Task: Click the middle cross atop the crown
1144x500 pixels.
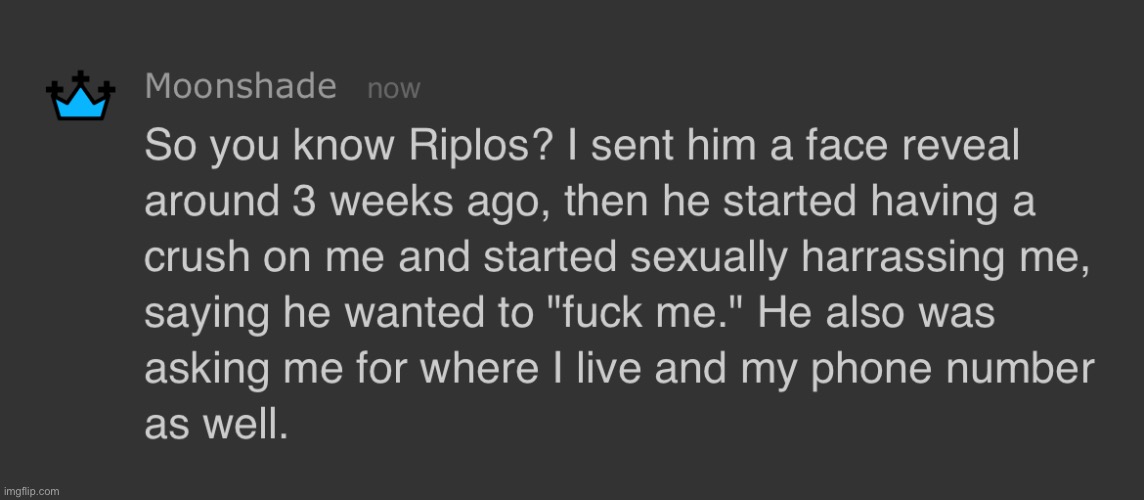Action: (81, 78)
